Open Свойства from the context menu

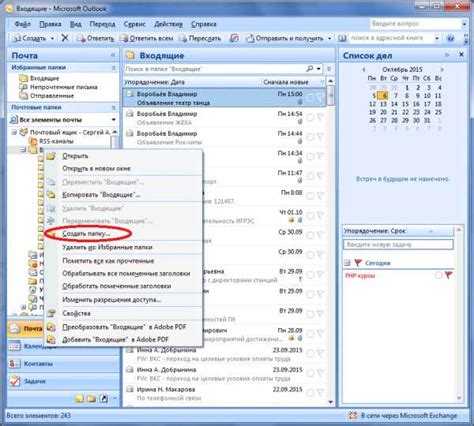tap(76, 313)
